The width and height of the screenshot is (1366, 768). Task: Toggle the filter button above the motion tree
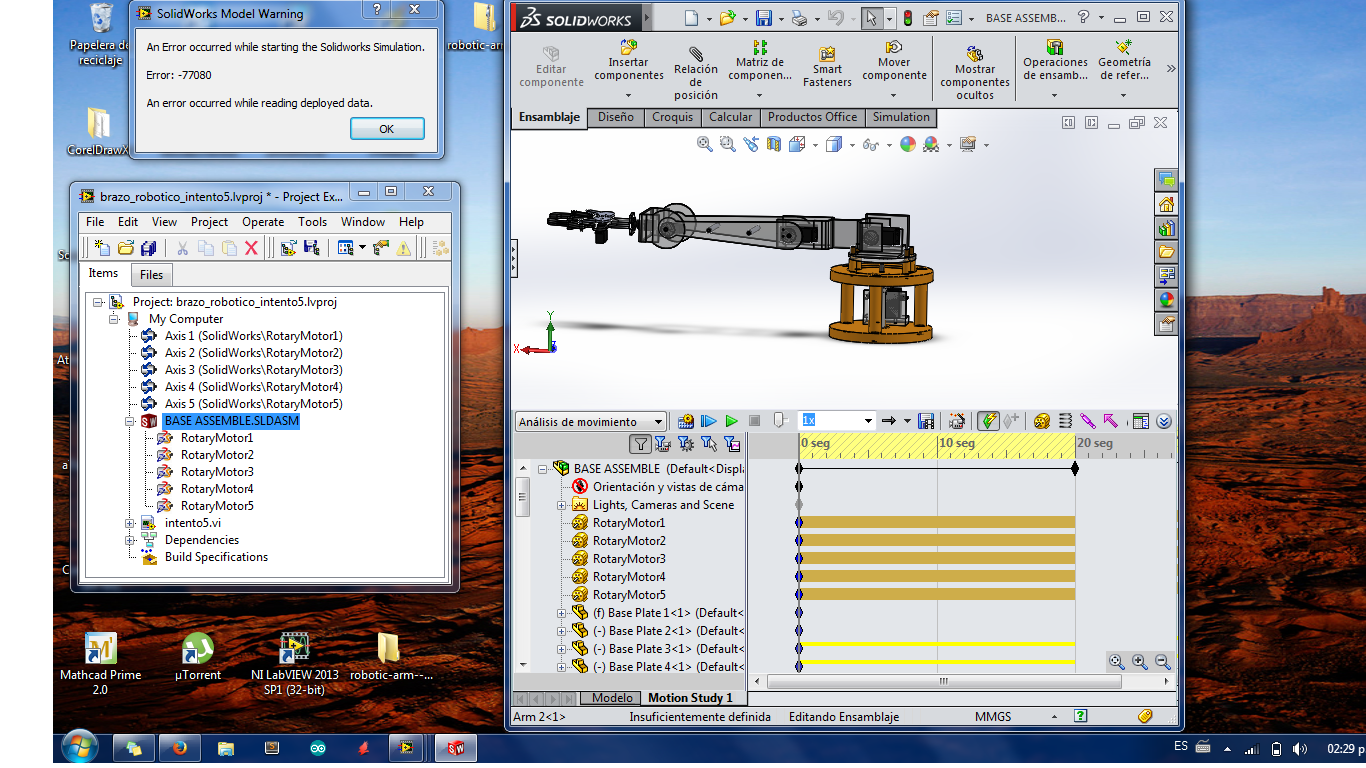640,444
